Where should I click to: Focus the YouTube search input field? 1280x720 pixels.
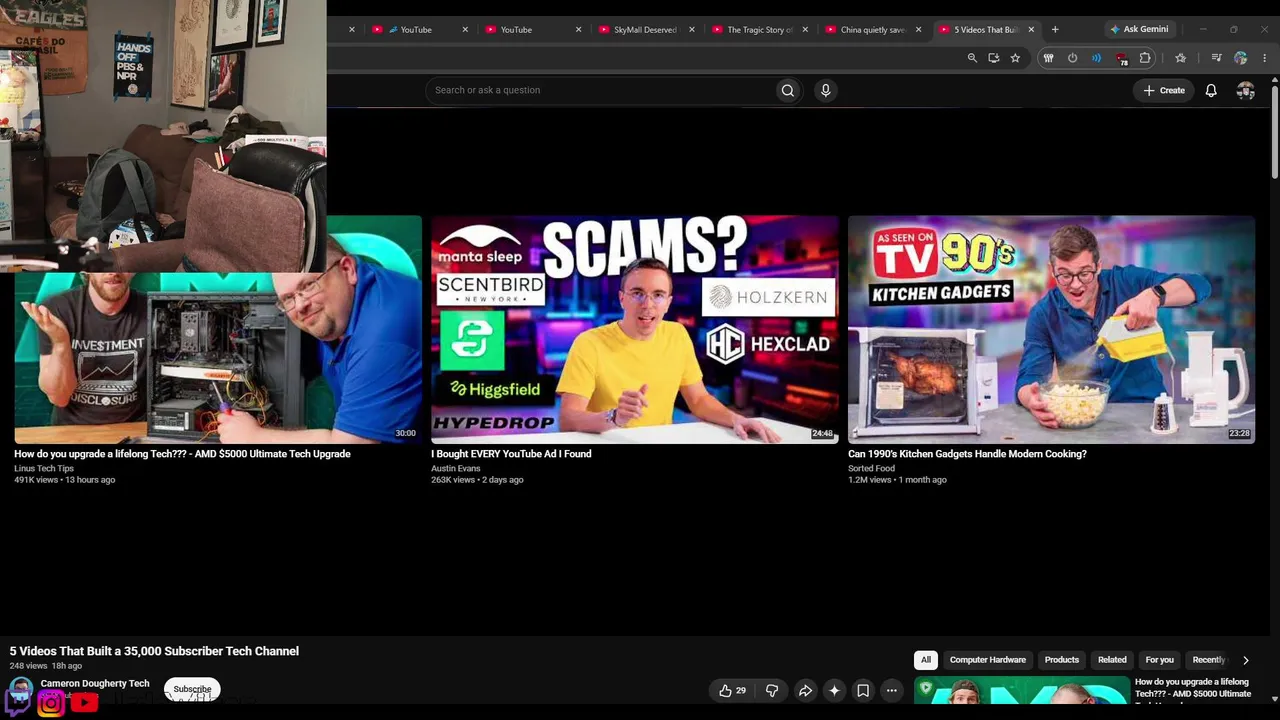[x=600, y=90]
